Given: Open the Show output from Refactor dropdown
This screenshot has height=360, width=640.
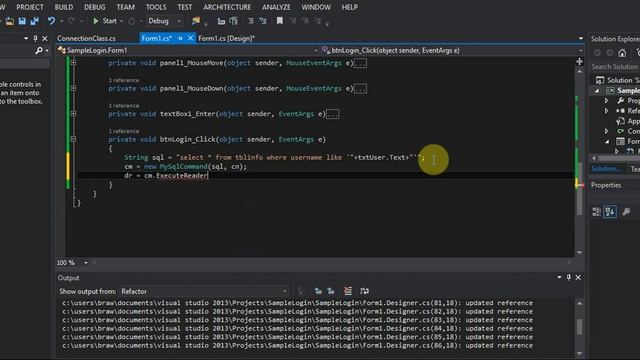Looking at the screenshot, I should [204, 291].
